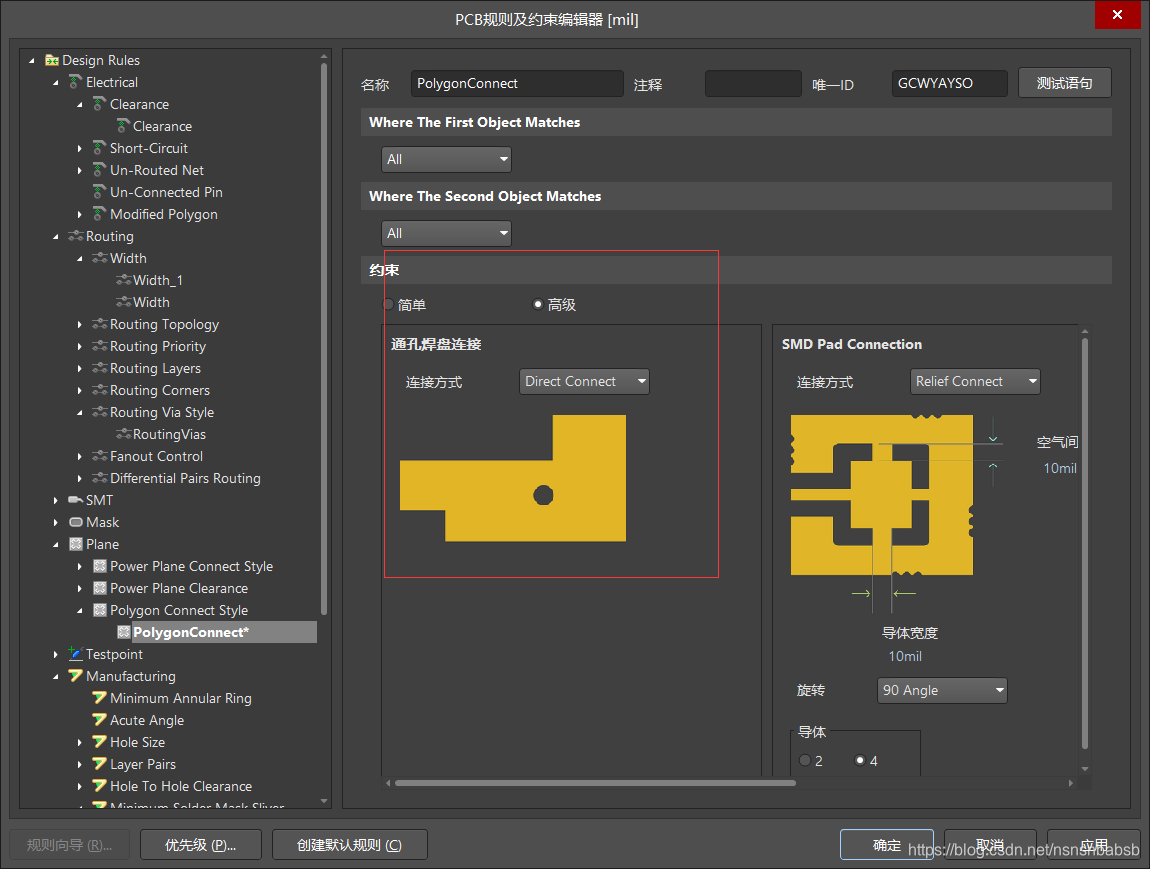Choose 4 conductors radio option
This screenshot has width=1150, height=869.
(x=860, y=760)
